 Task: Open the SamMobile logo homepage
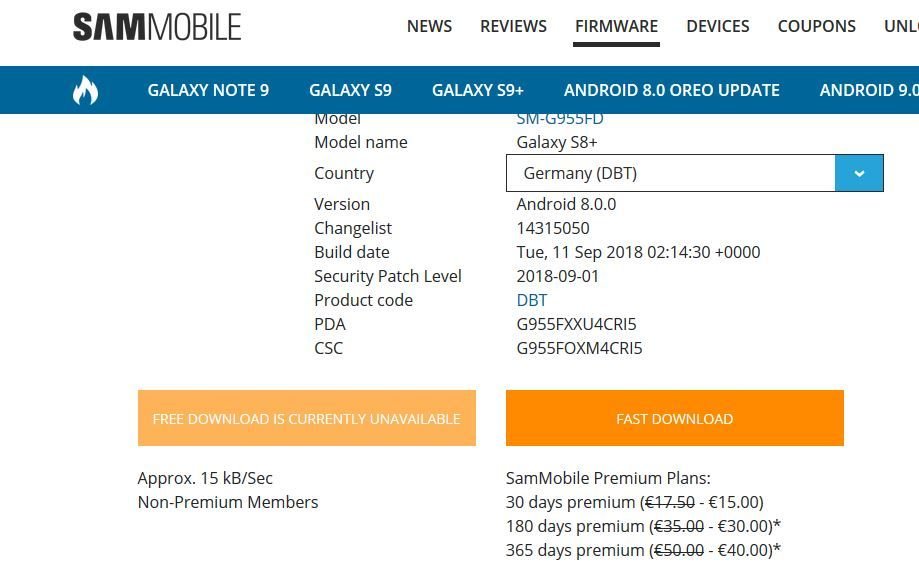click(157, 27)
